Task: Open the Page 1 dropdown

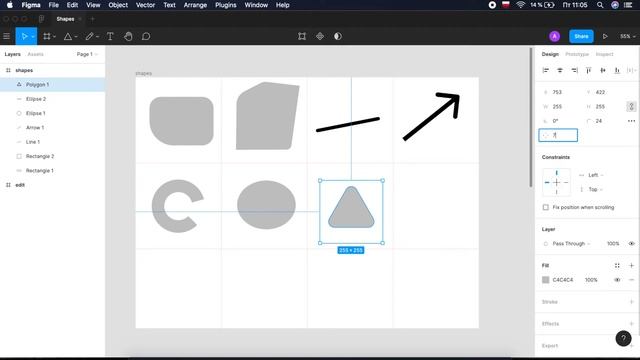Action: click(x=87, y=54)
